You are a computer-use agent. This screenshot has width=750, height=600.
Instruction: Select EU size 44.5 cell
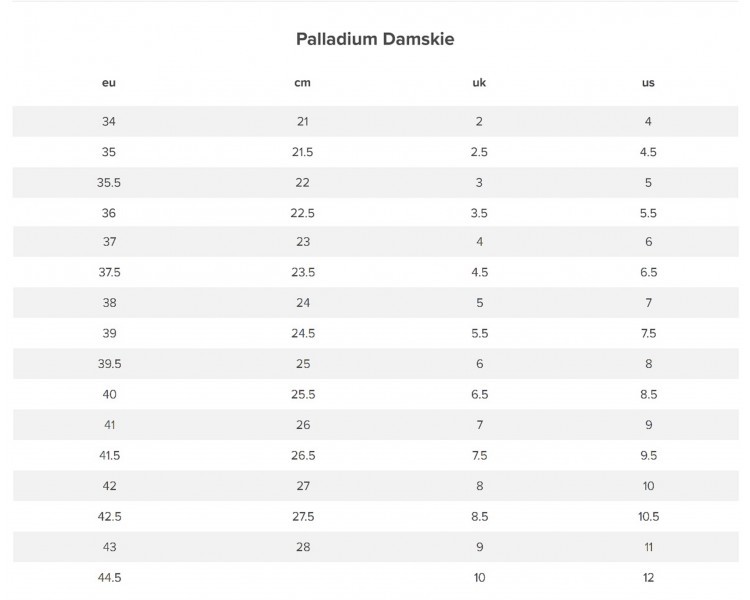109,577
